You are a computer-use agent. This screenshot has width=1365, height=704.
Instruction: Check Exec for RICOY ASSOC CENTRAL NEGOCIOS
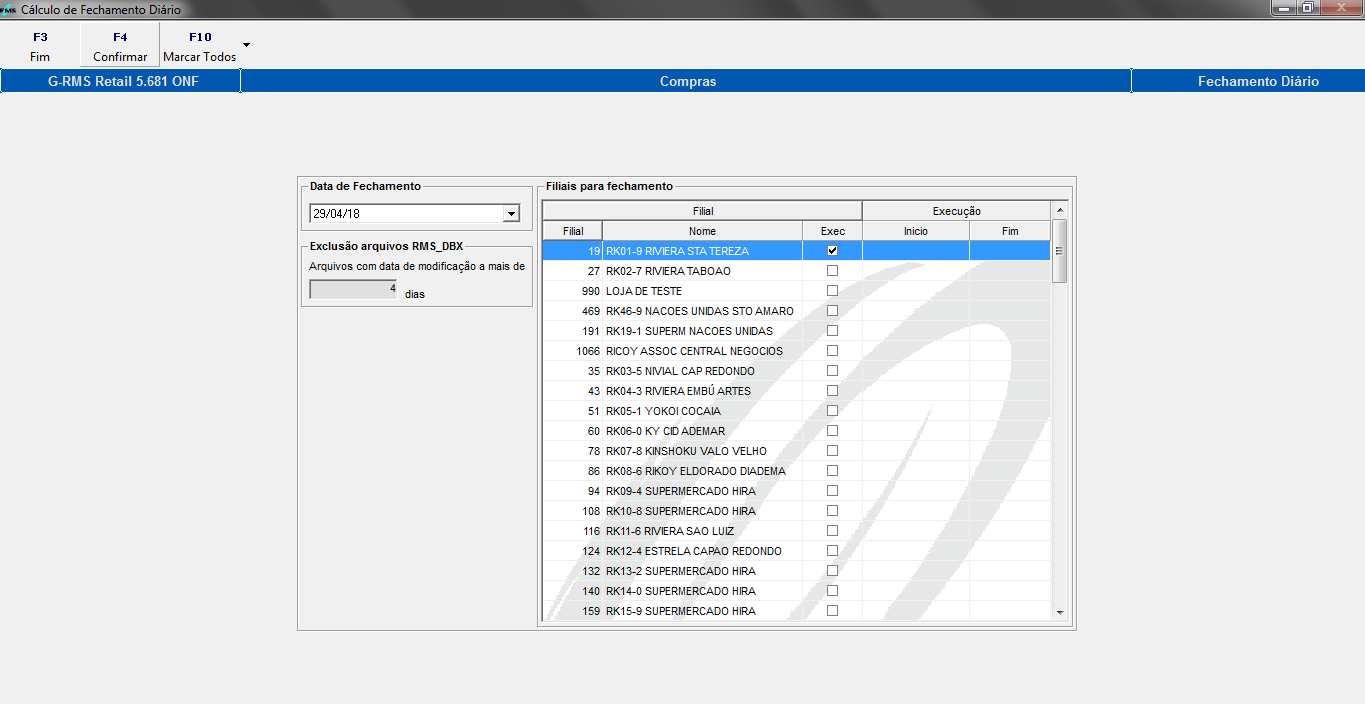[x=832, y=351]
